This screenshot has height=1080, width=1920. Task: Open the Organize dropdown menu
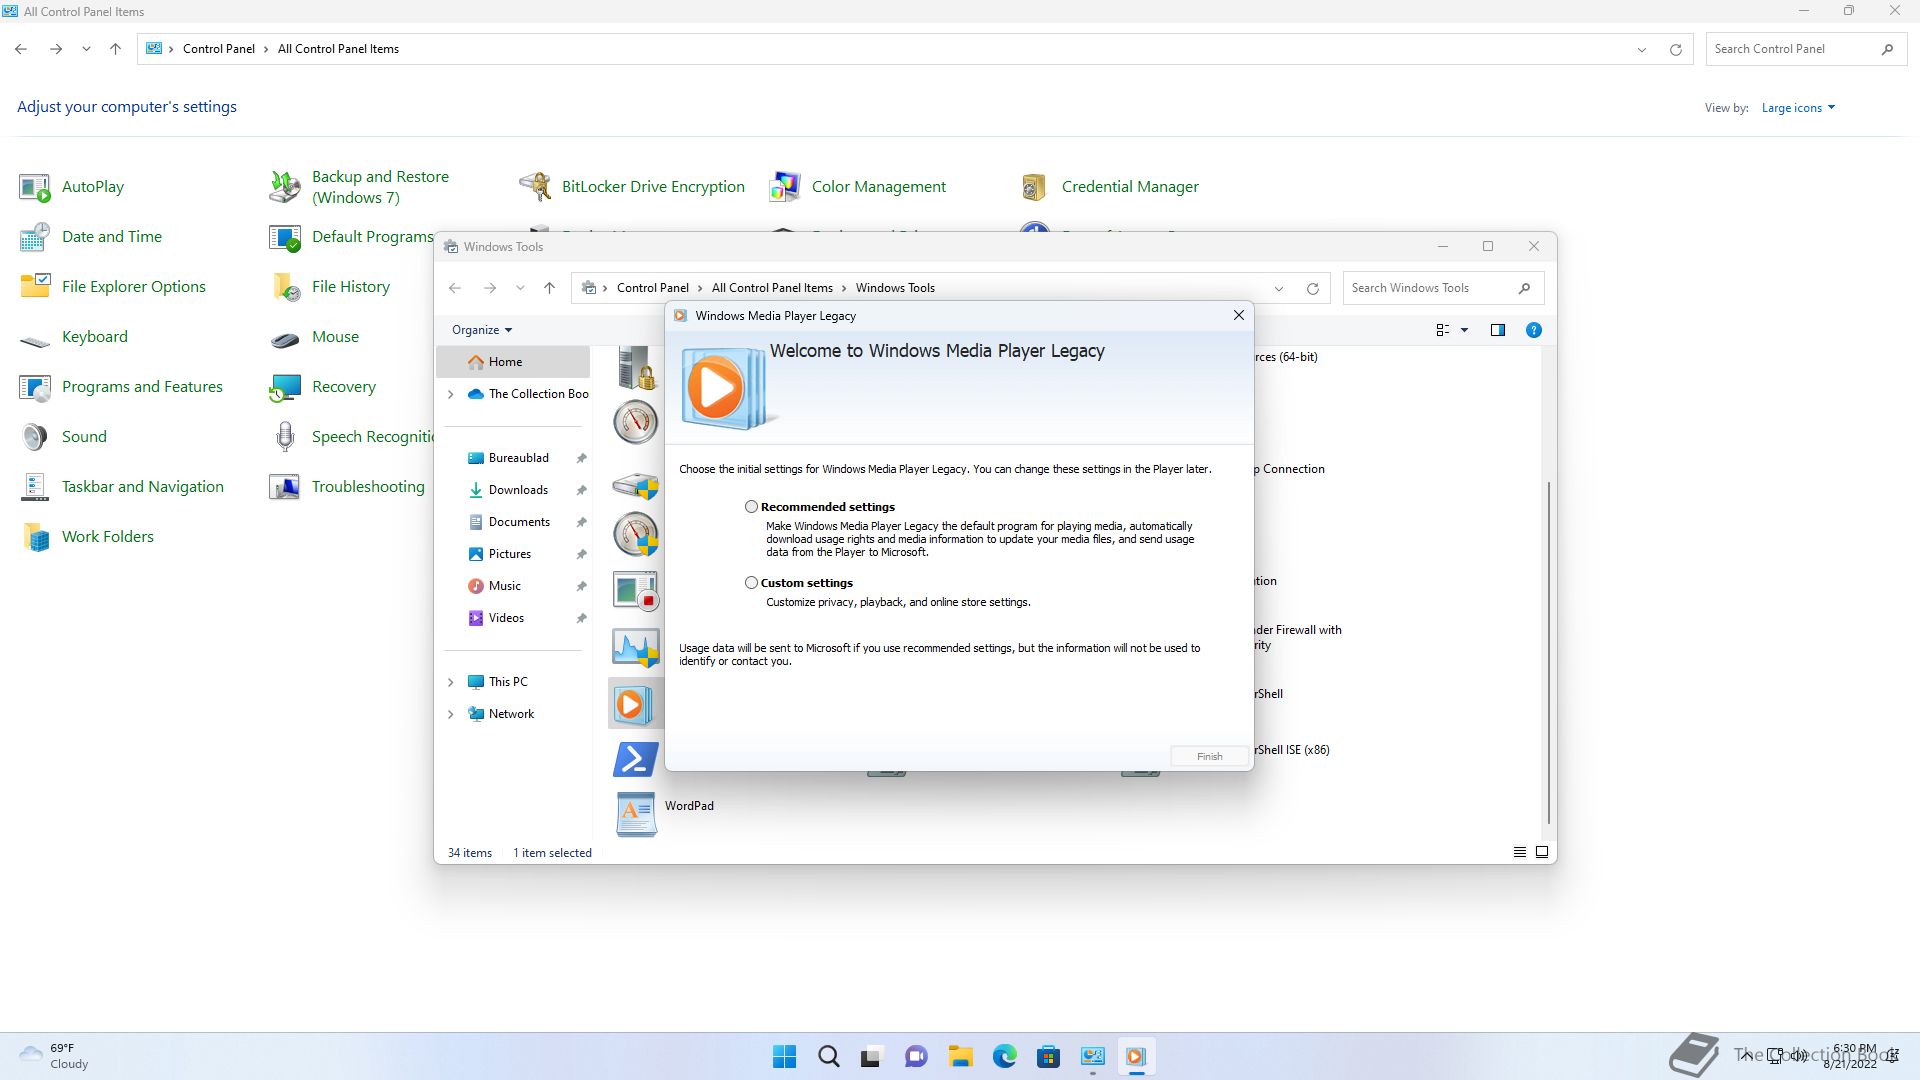coord(481,330)
